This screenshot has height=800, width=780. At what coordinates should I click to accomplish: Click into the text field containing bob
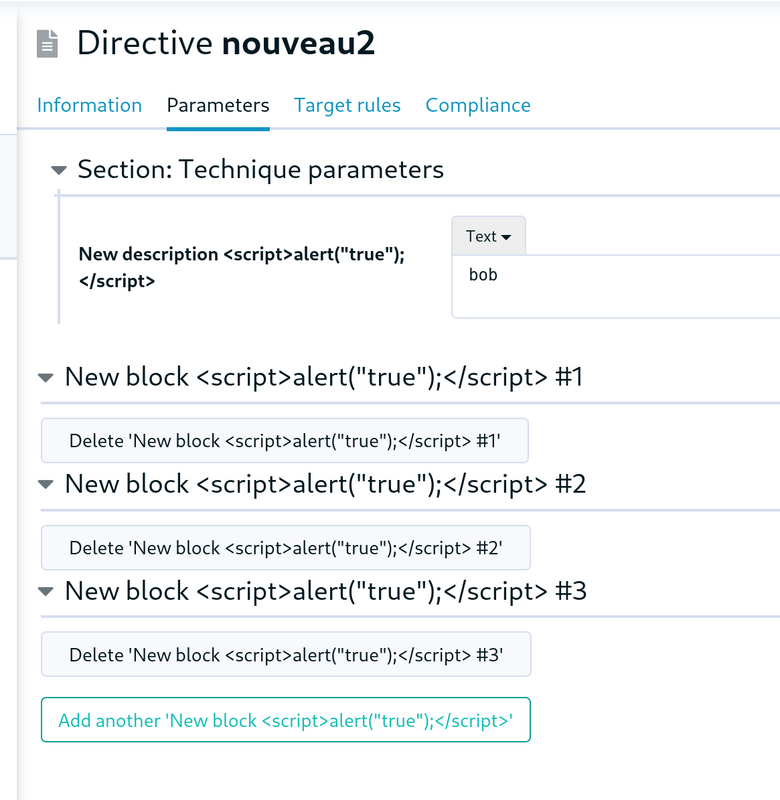pos(616,286)
